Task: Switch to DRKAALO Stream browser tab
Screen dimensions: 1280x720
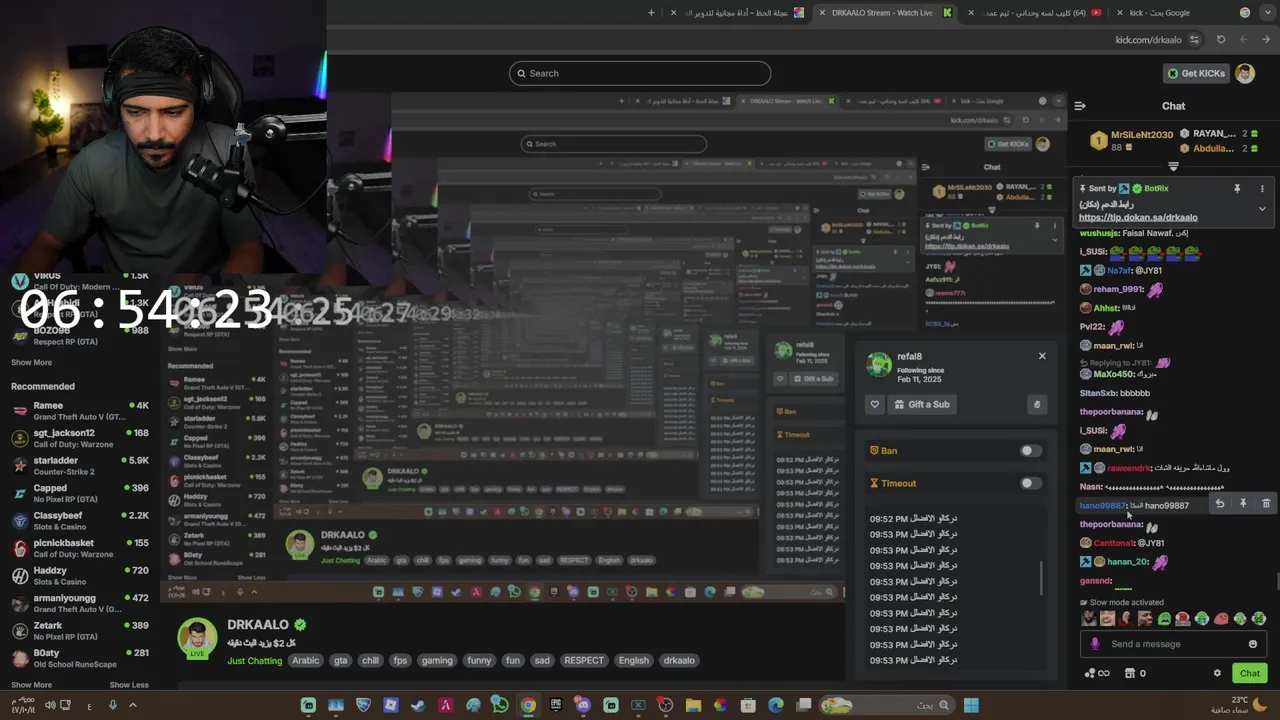Action: coord(885,13)
